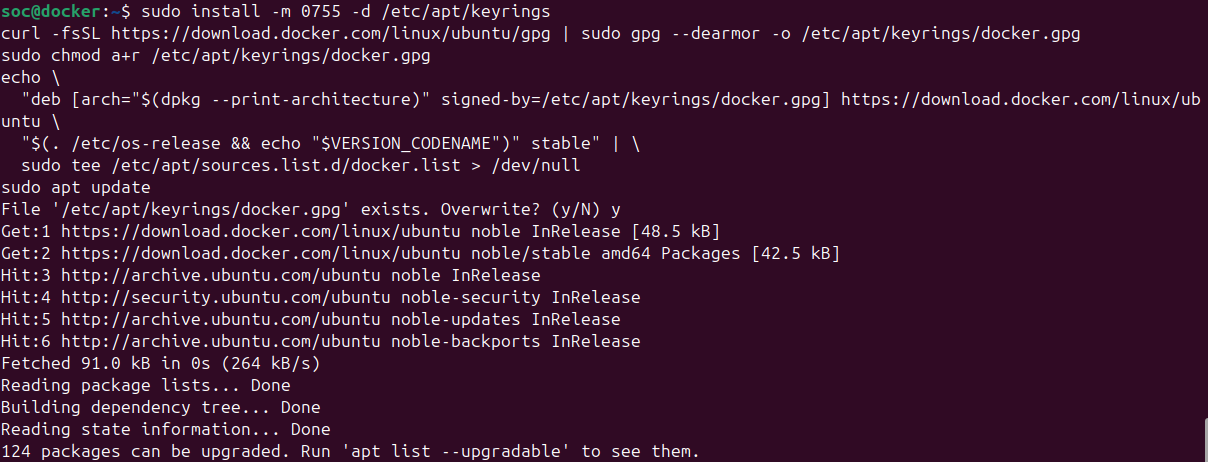The image size is (1208, 462).
Task: Click the archive.ubuntu.com URL on noble-backports line
Action: [221, 341]
